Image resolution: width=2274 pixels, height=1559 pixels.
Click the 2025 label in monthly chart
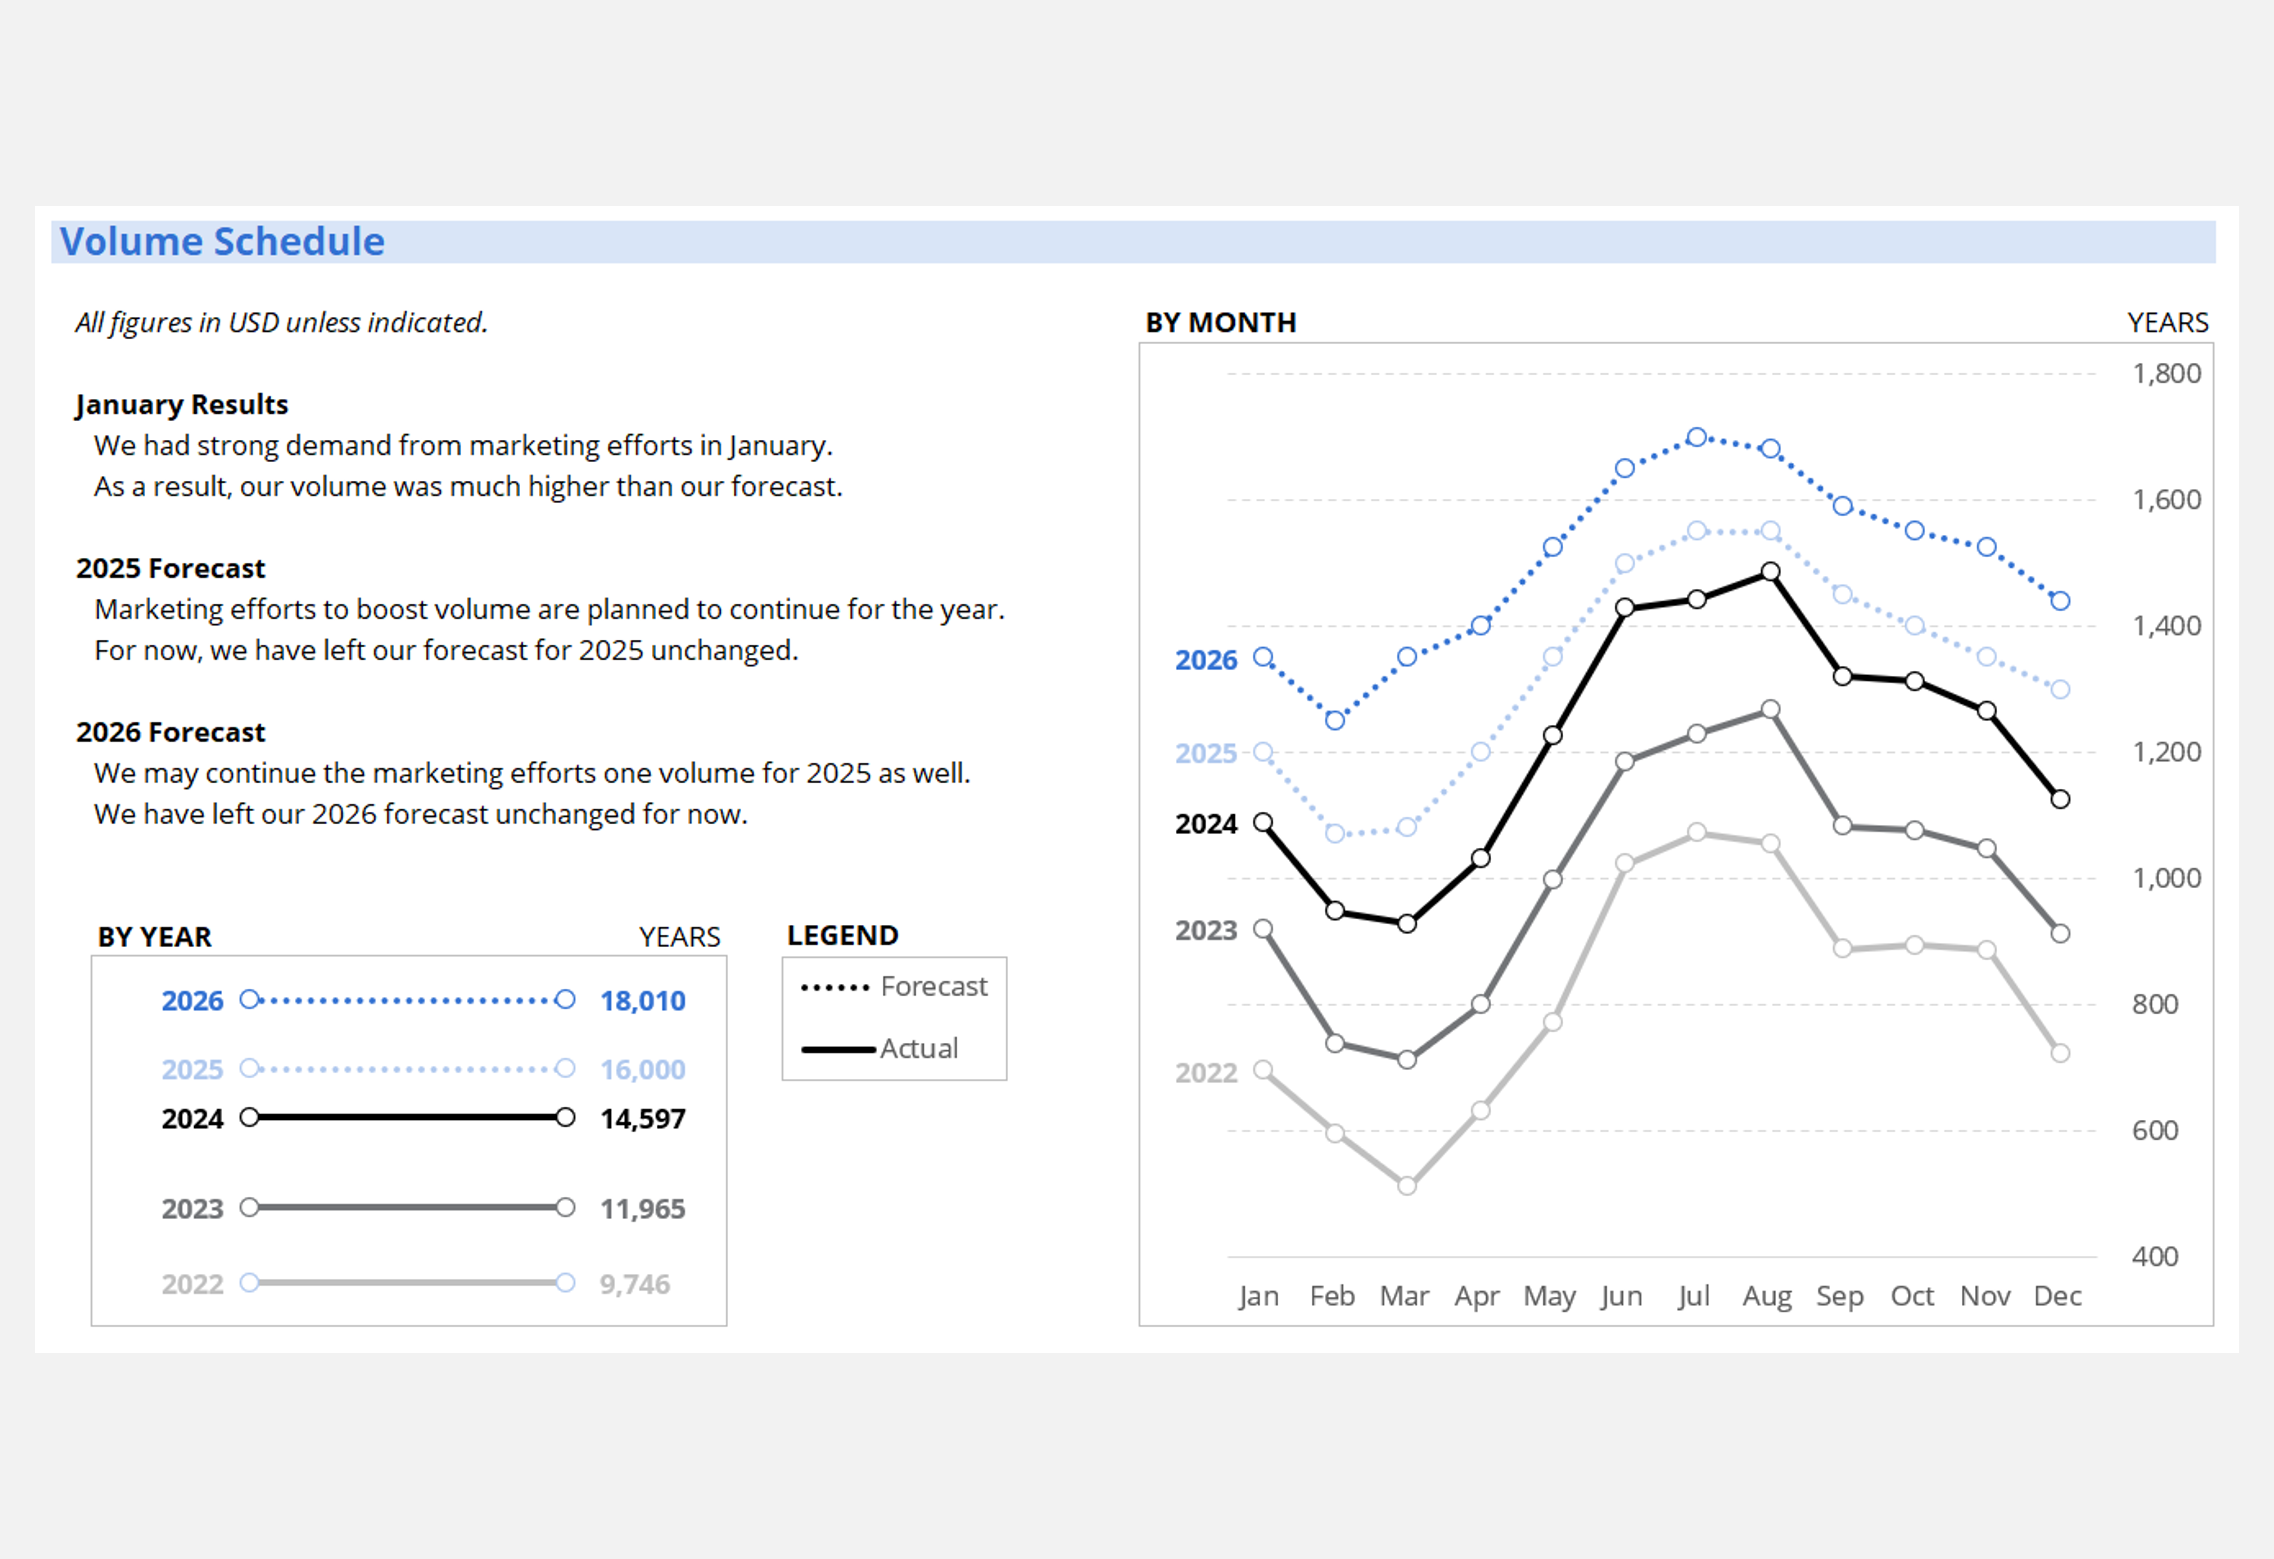[1205, 753]
